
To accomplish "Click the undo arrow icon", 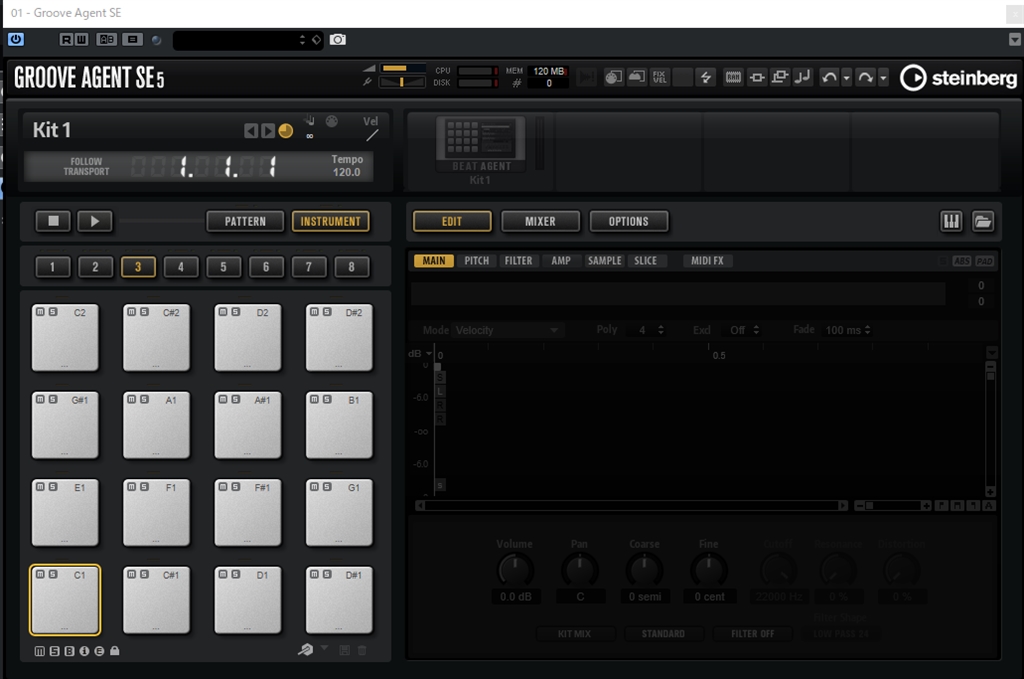I will (x=829, y=78).
